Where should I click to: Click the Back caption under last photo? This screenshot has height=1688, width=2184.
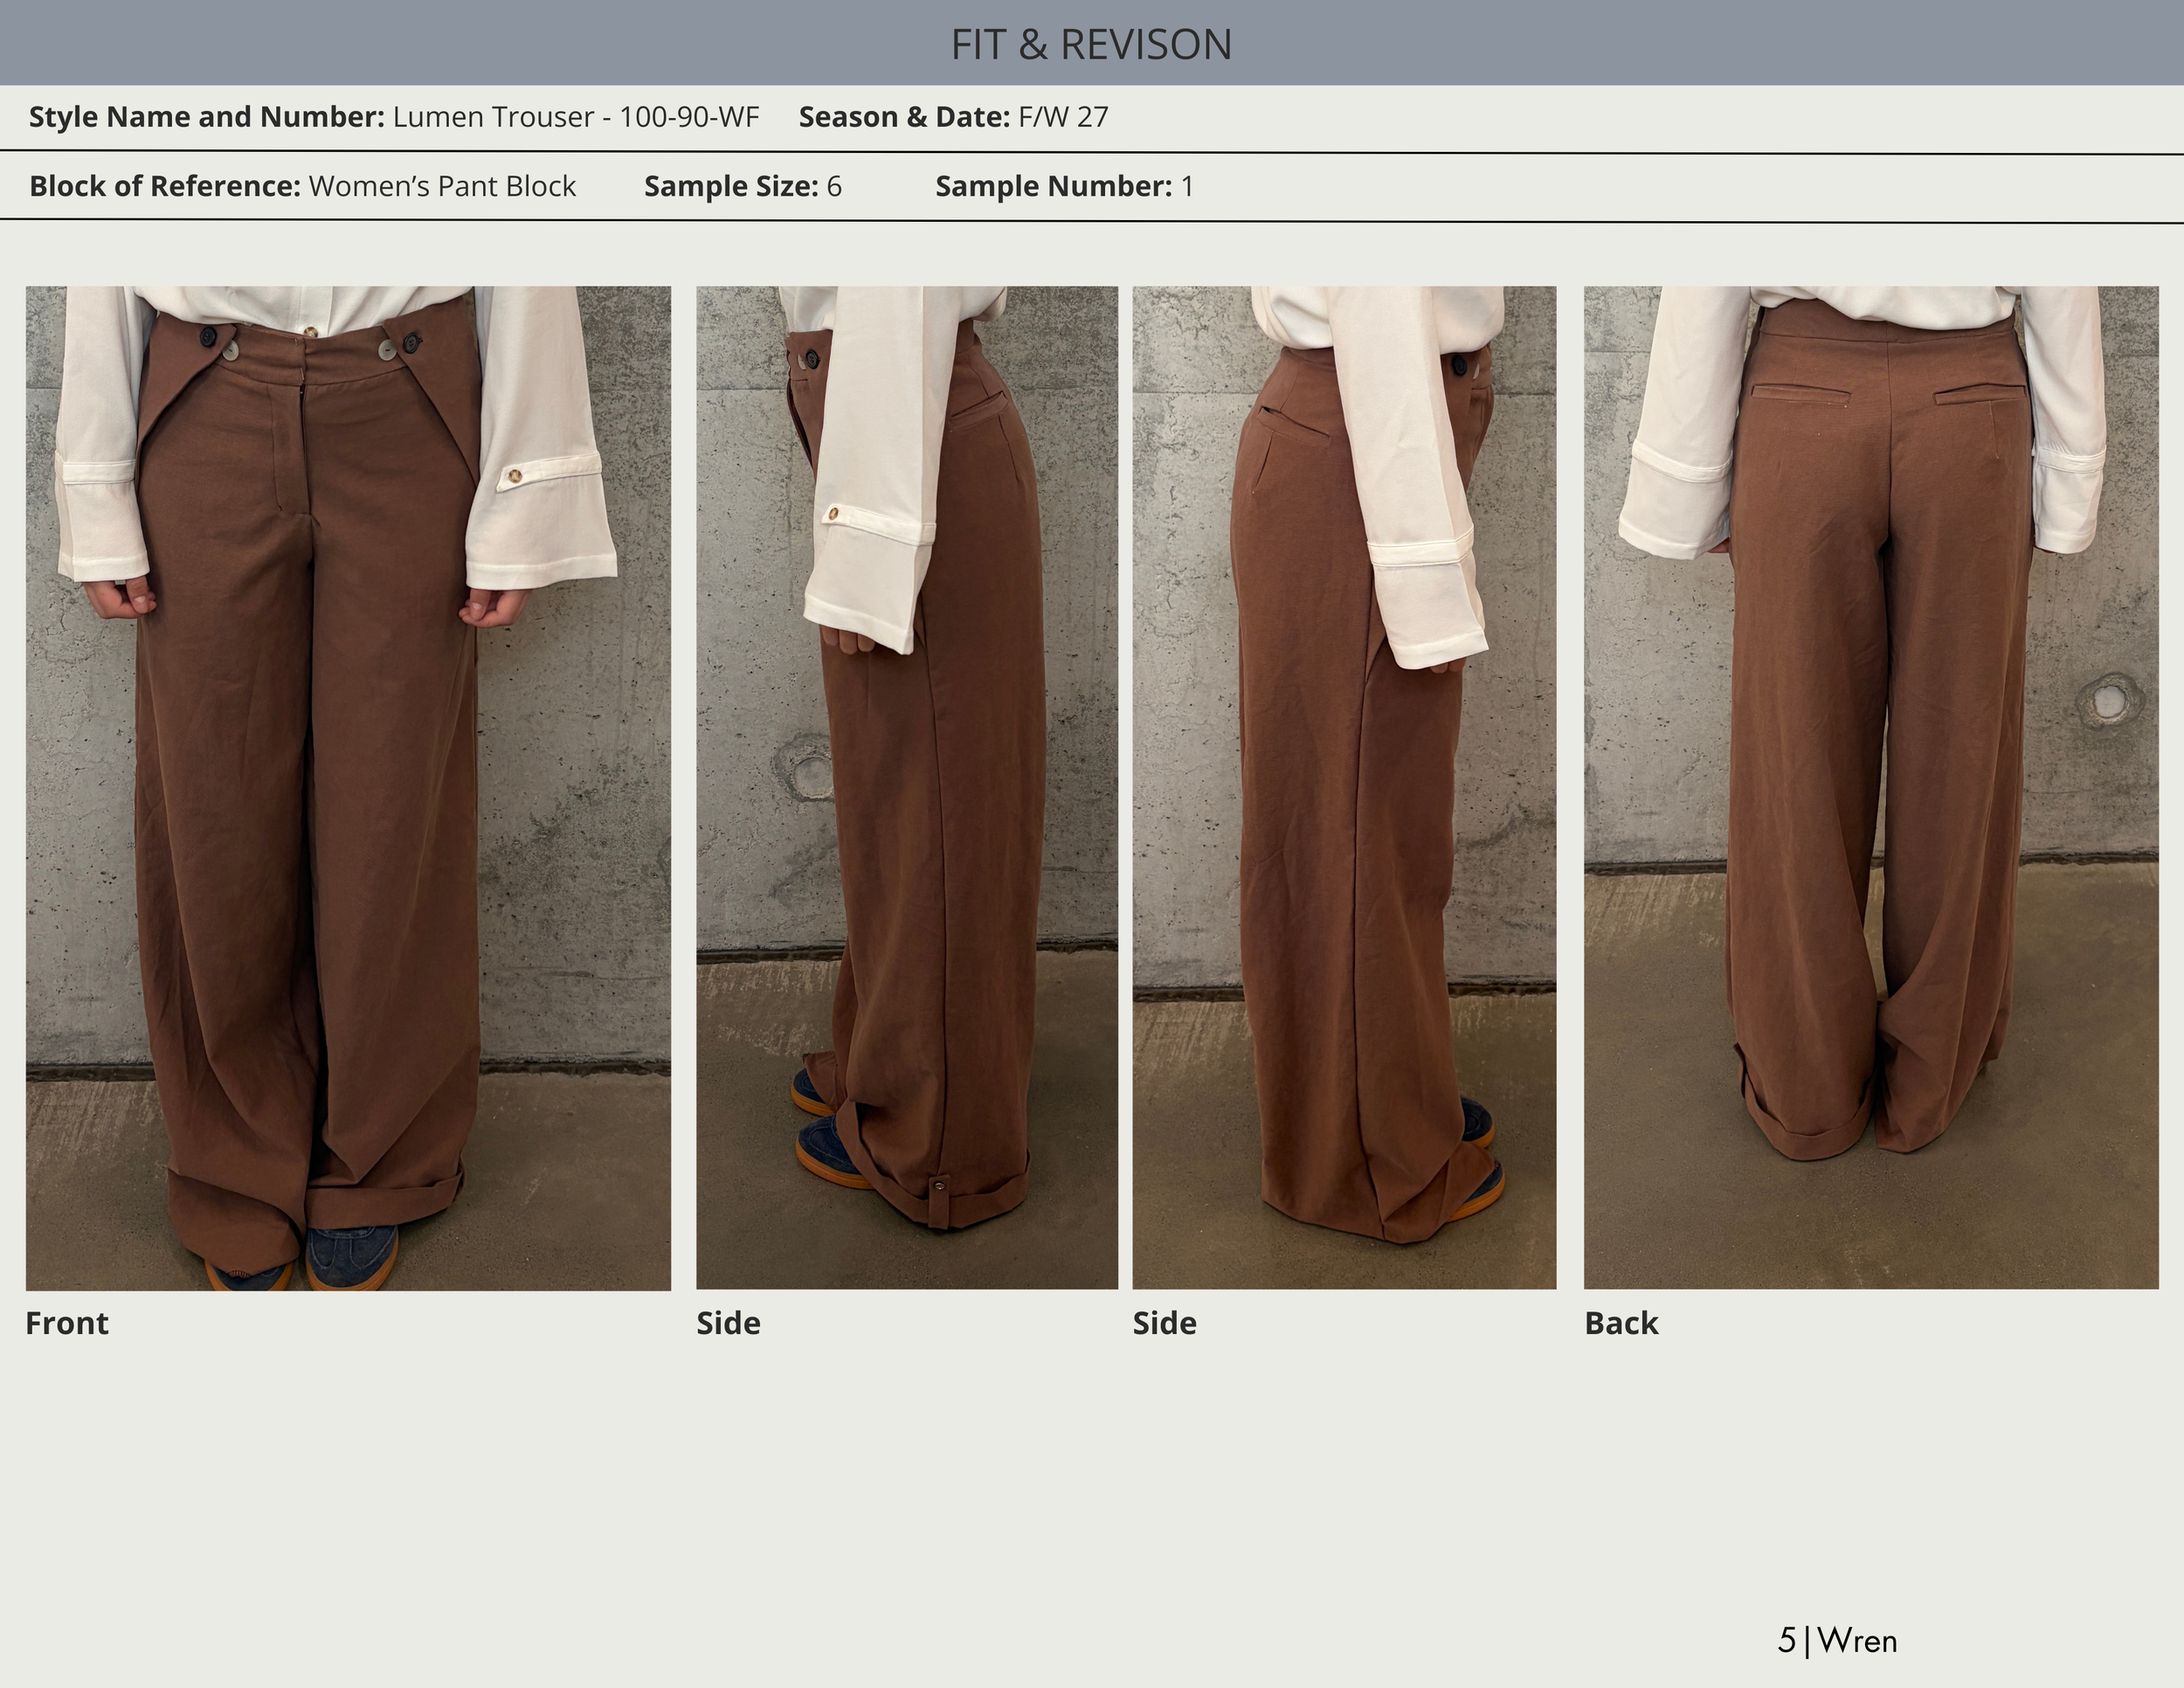pyautogui.click(x=1621, y=1323)
